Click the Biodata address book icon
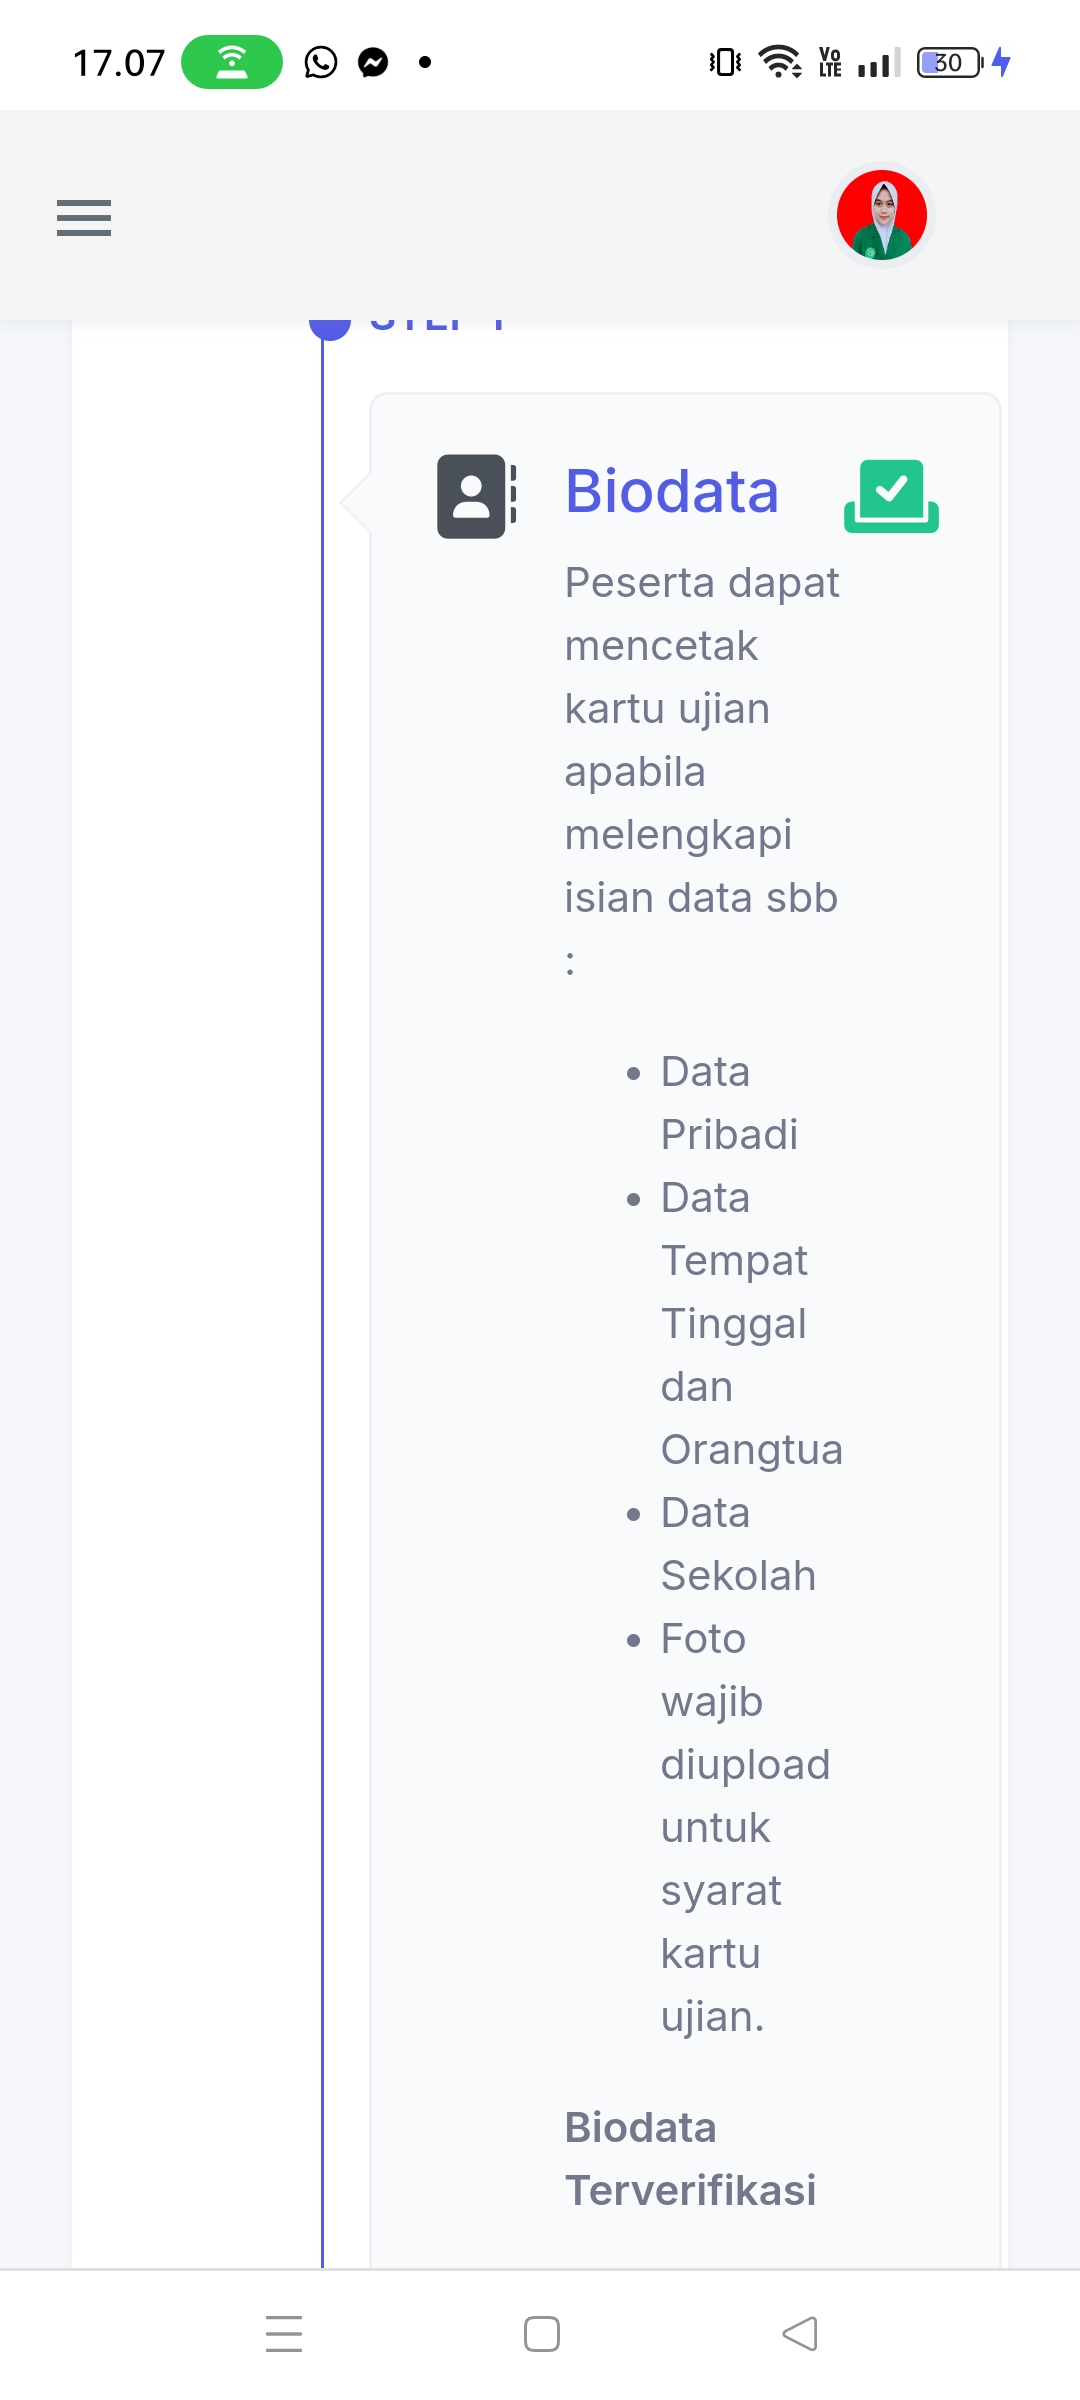The image size is (1080, 2400). pos(477,496)
